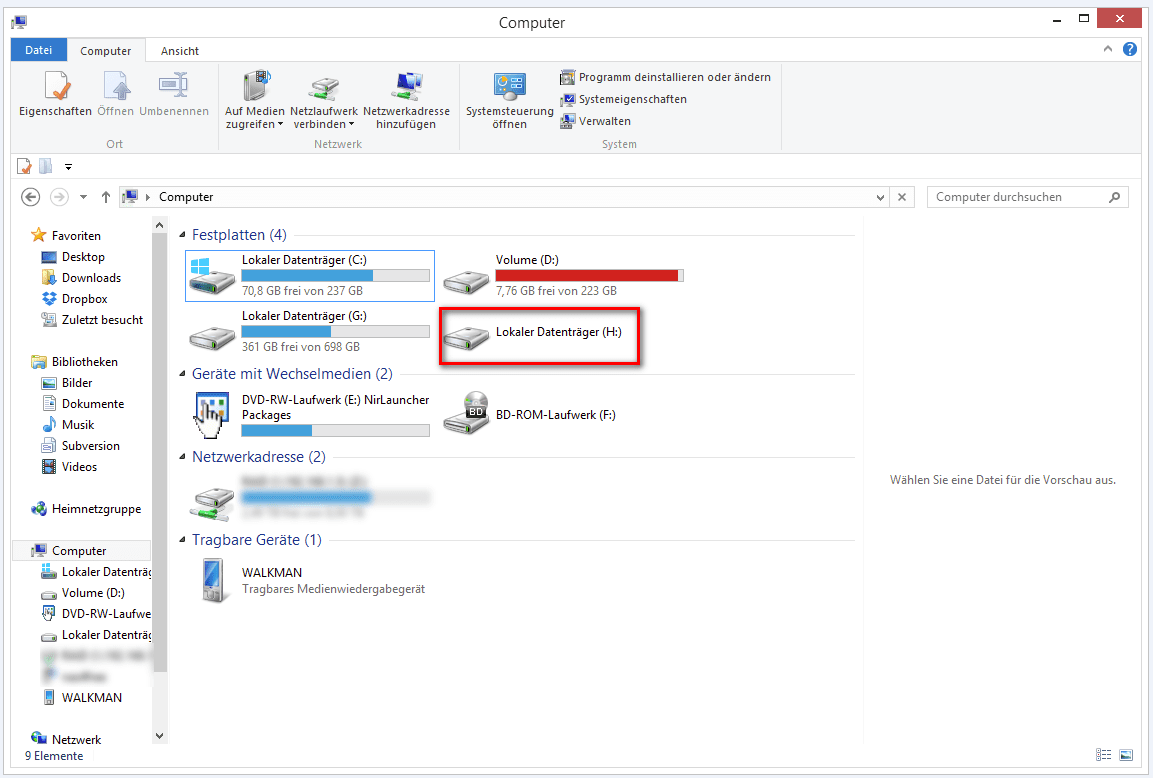Go back with the back arrow
Image resolution: width=1153 pixels, height=778 pixels.
tap(31, 197)
